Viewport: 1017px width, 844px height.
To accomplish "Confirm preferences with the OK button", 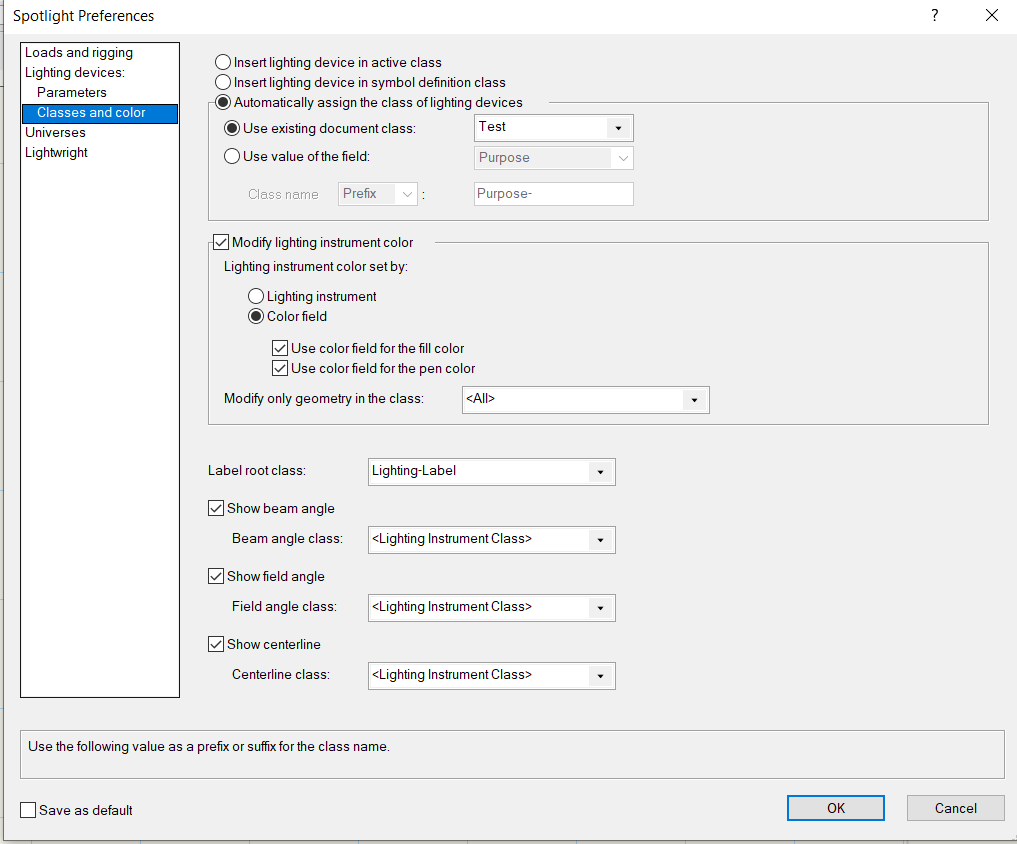I will tap(835, 807).
